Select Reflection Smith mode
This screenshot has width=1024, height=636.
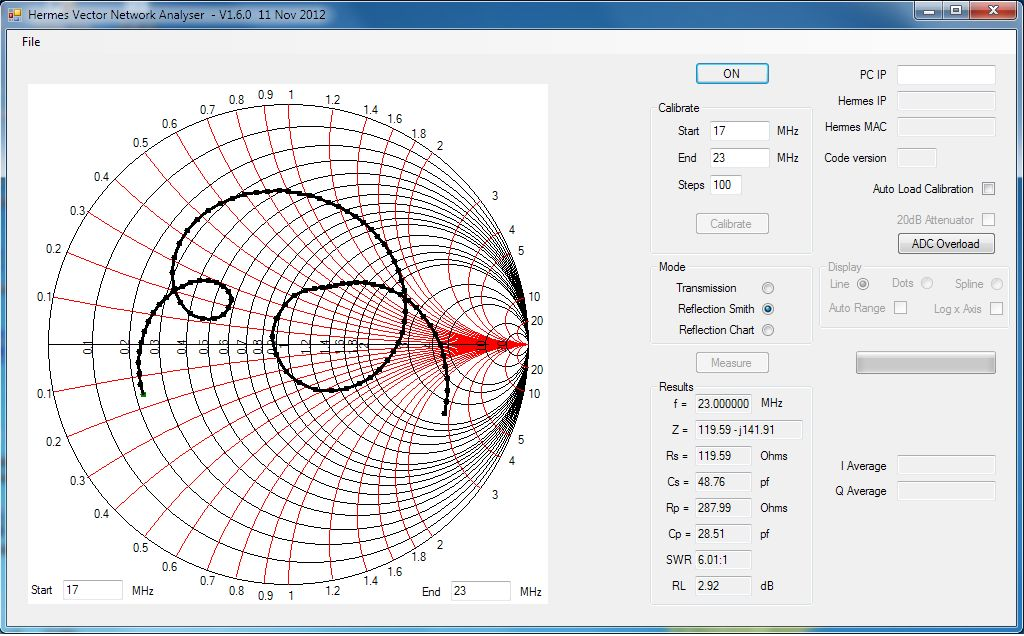click(x=767, y=309)
